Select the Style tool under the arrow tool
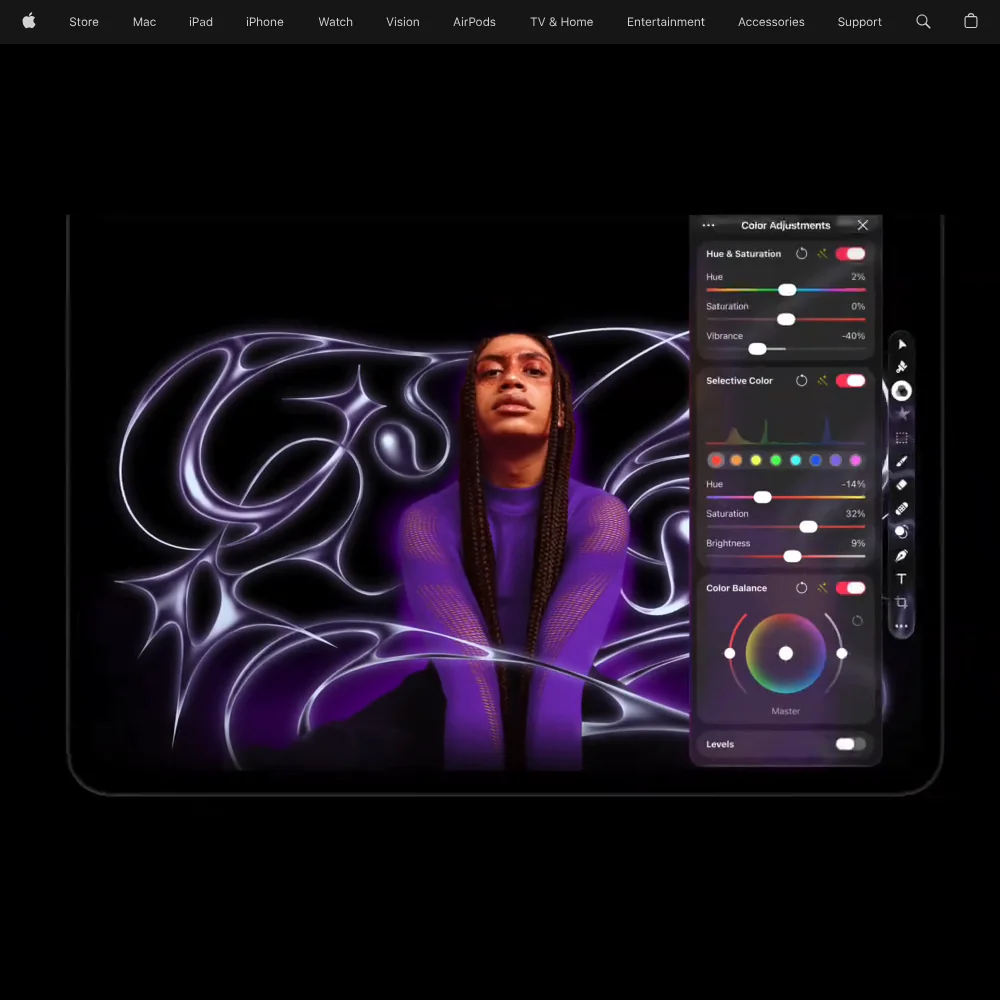 click(902, 367)
